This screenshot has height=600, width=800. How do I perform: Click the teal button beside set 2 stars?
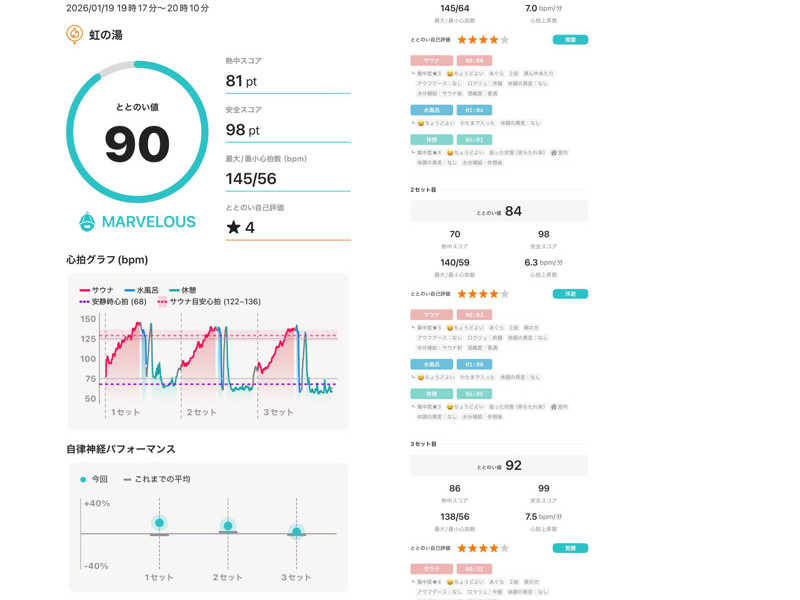pyautogui.click(x=570, y=294)
